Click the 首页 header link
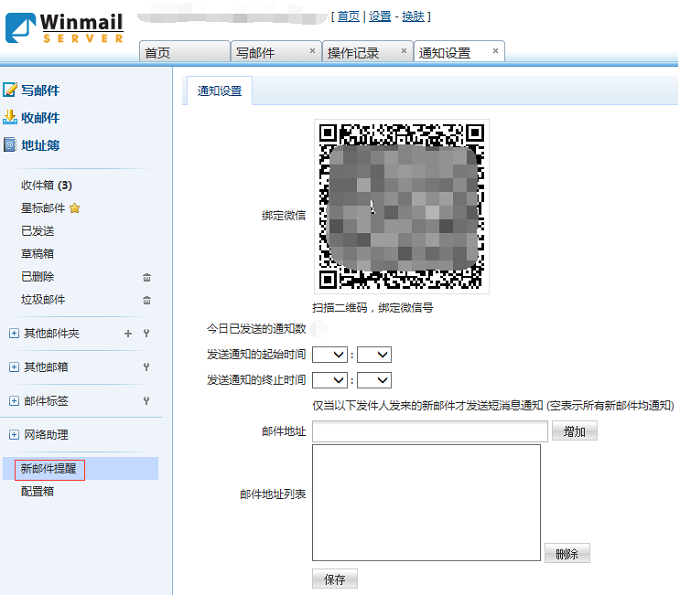This screenshot has width=680, height=595. [x=349, y=16]
